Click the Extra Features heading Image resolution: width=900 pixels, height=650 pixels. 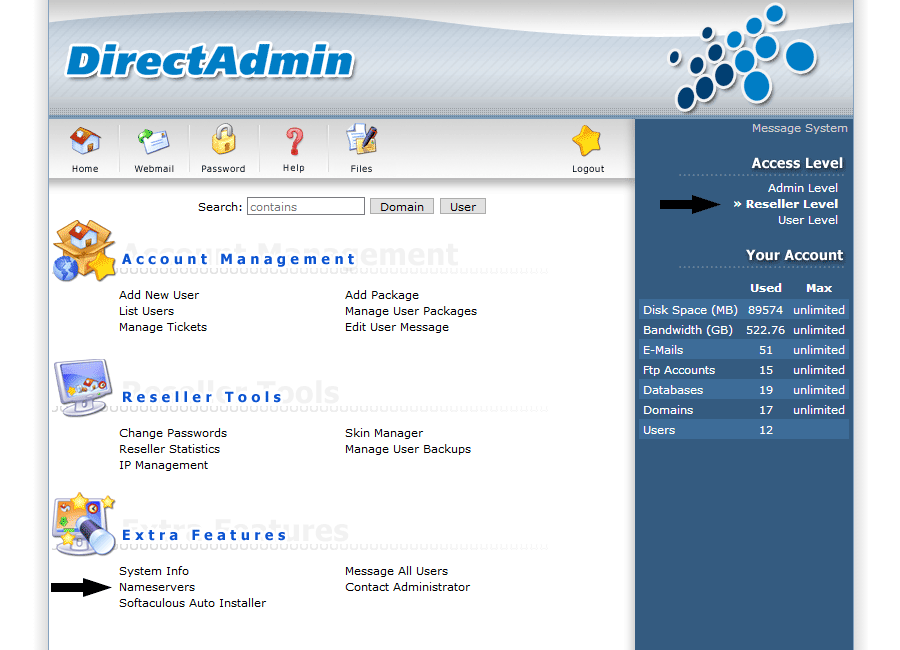pos(204,535)
